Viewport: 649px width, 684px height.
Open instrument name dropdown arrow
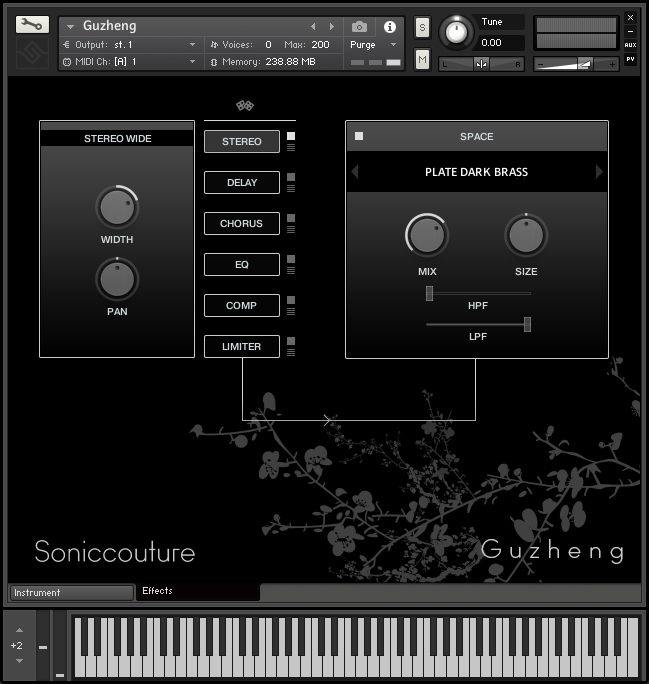tap(70, 27)
